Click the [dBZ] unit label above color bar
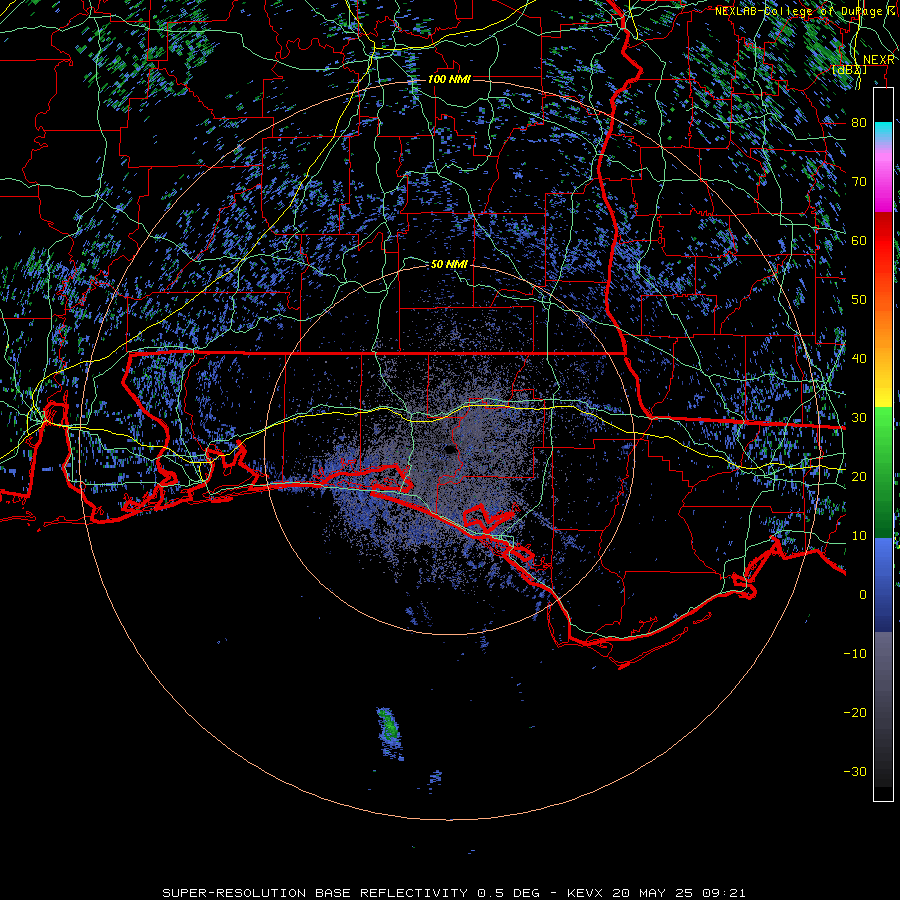The width and height of the screenshot is (900, 900). point(849,70)
